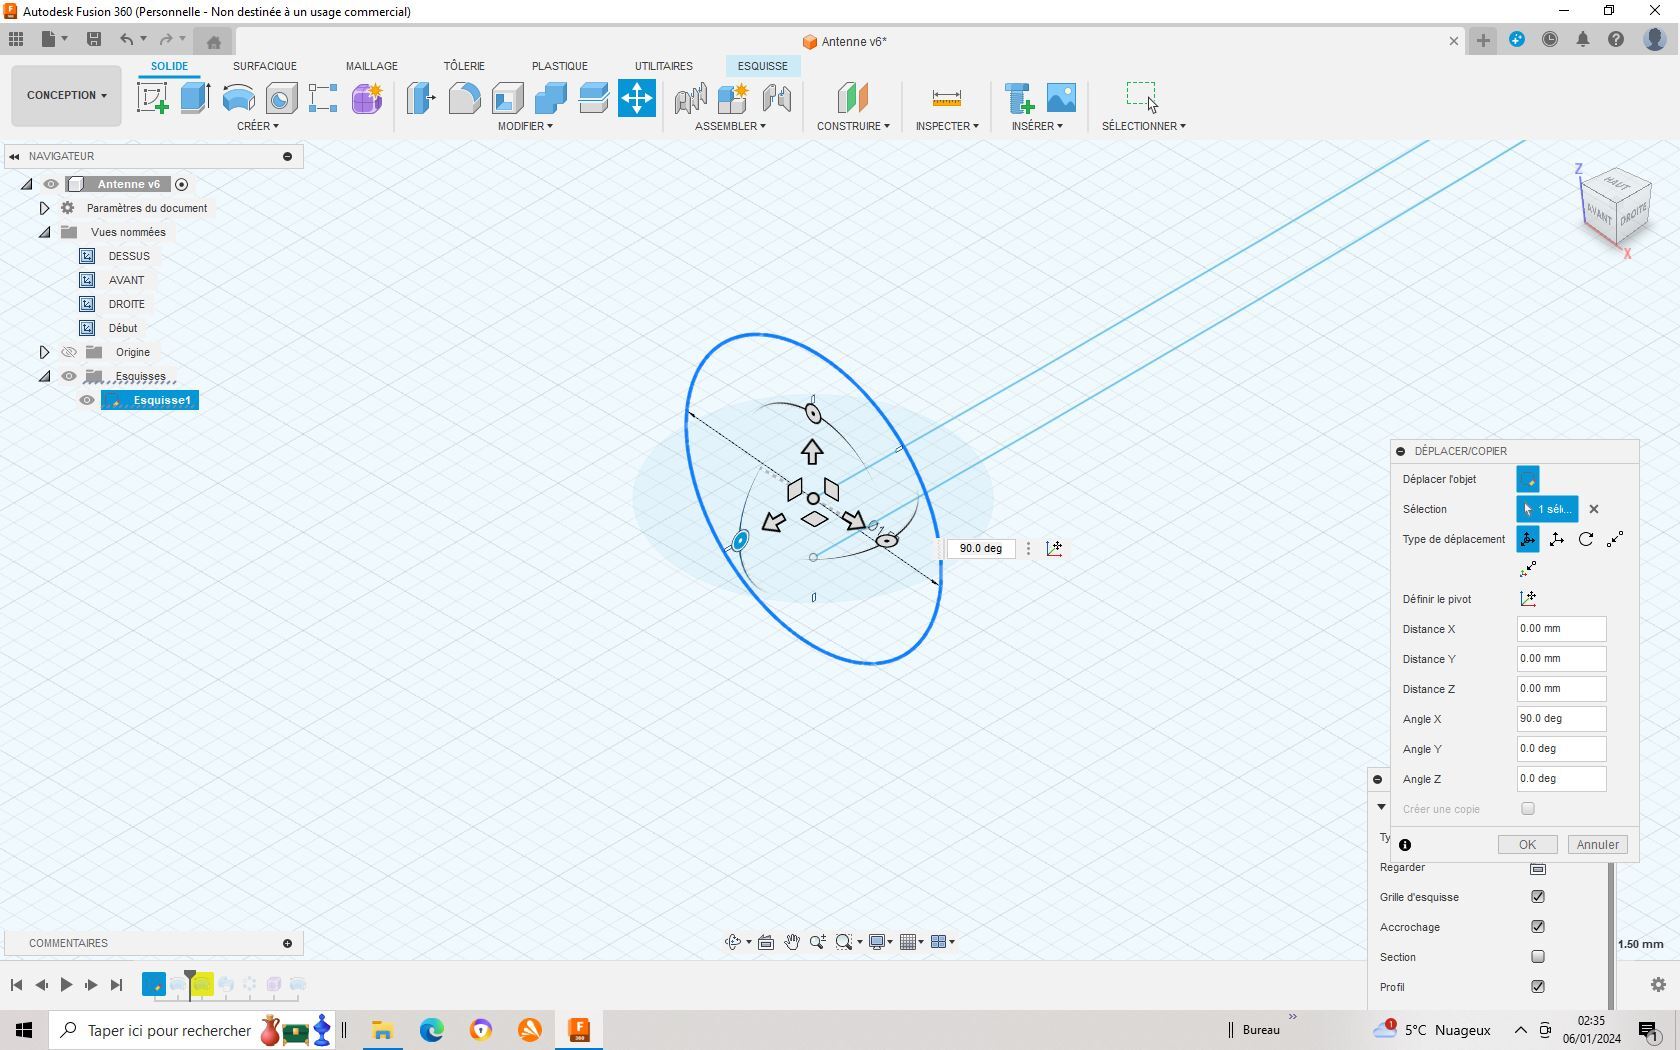The height and width of the screenshot is (1050, 1680).
Task: Uncheck the Profil checkbox
Action: tap(1538, 987)
